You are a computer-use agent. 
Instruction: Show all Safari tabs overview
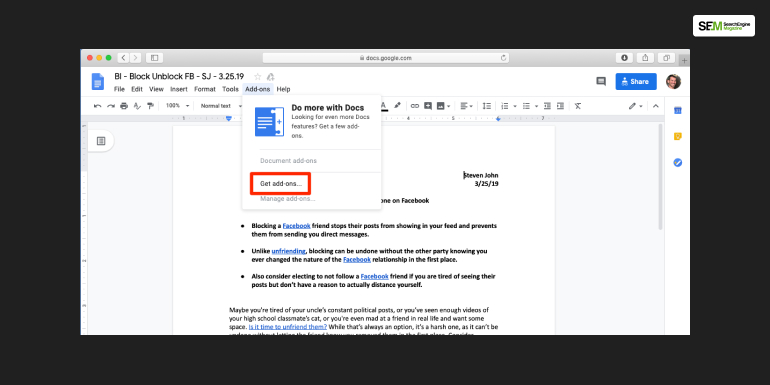(666, 58)
